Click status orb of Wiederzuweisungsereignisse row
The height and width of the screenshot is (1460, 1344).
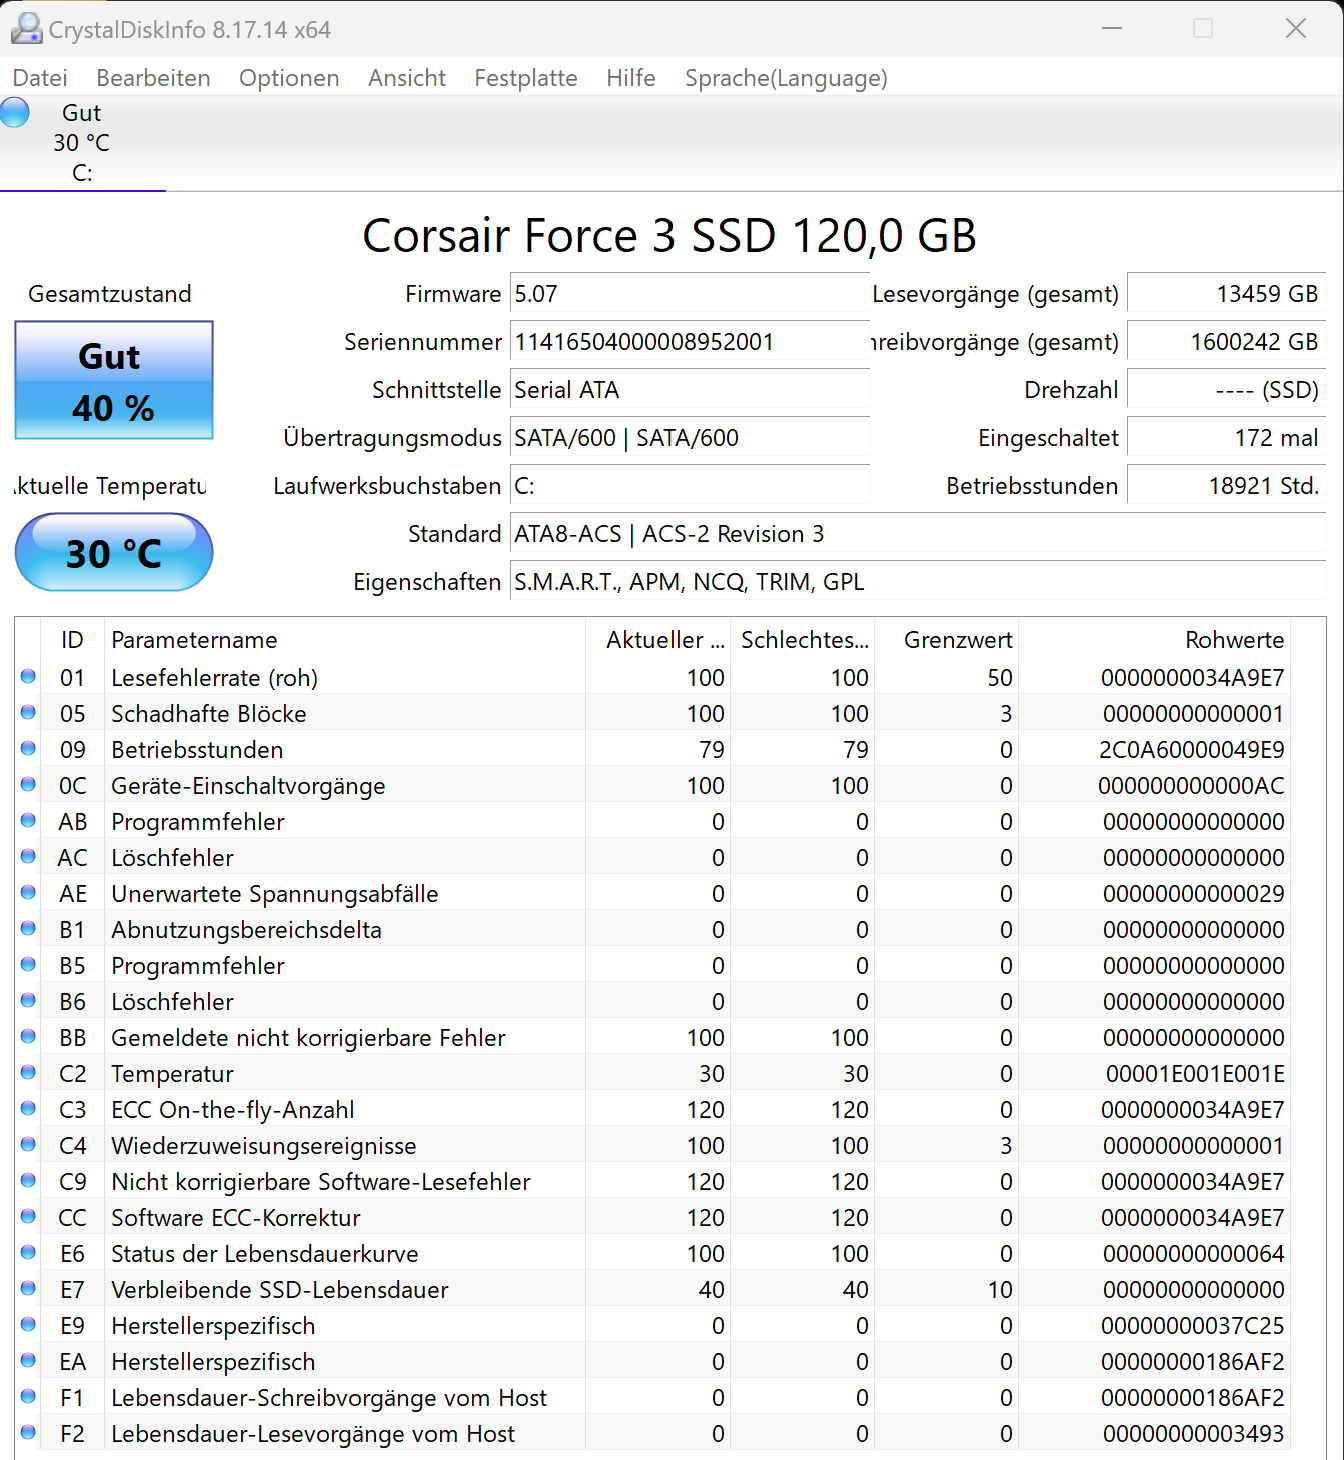click(x=28, y=1144)
